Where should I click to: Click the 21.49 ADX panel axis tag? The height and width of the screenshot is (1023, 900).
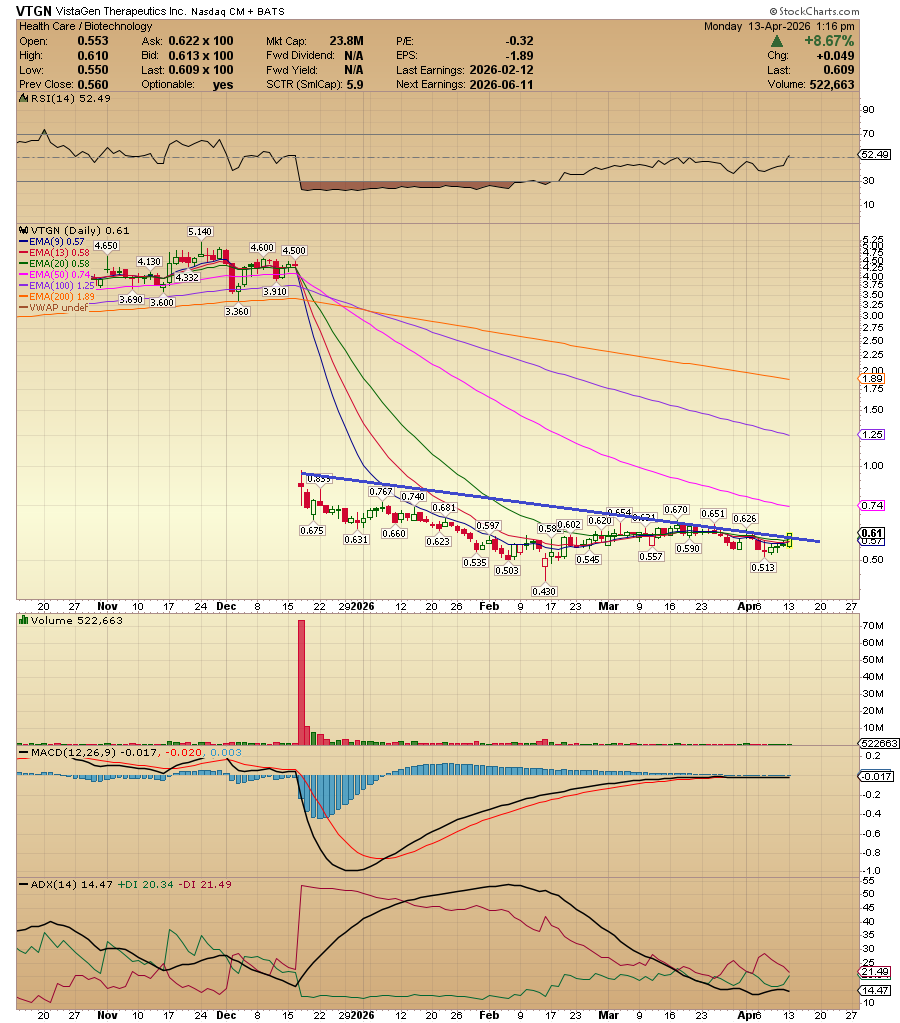[x=874, y=972]
